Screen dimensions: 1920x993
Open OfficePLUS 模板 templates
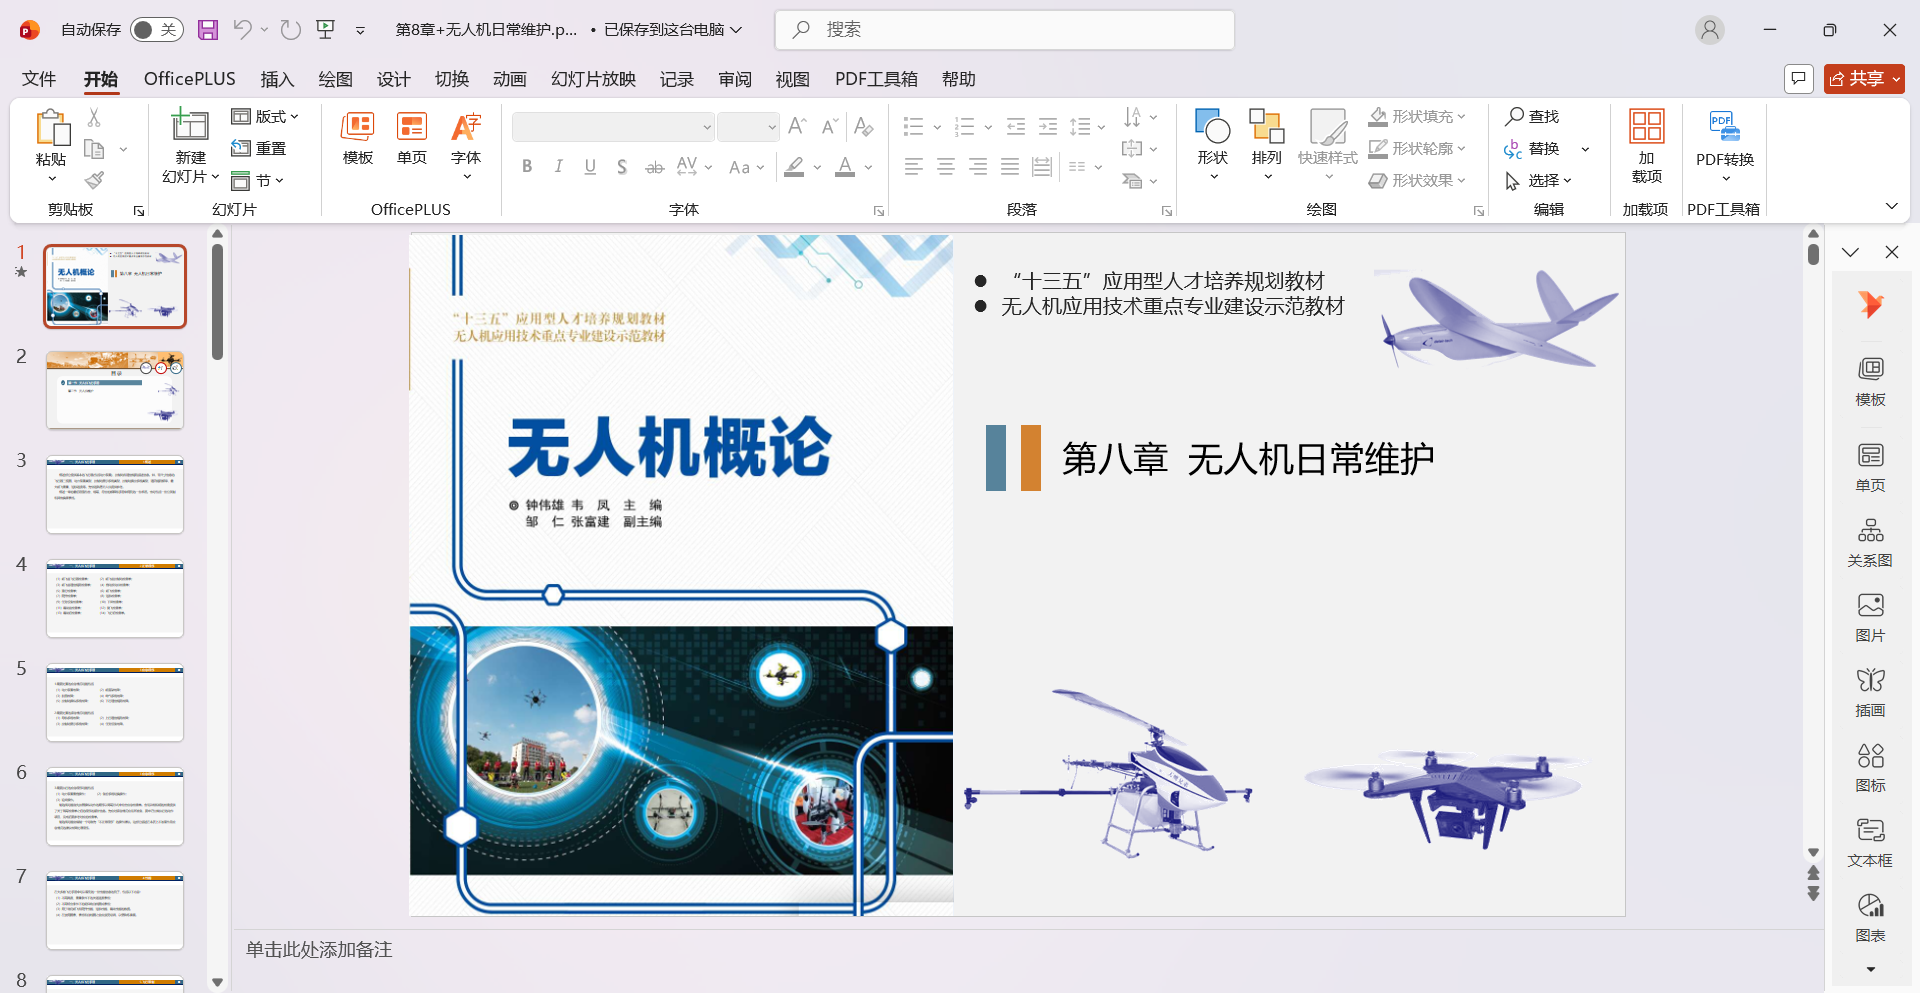point(358,139)
